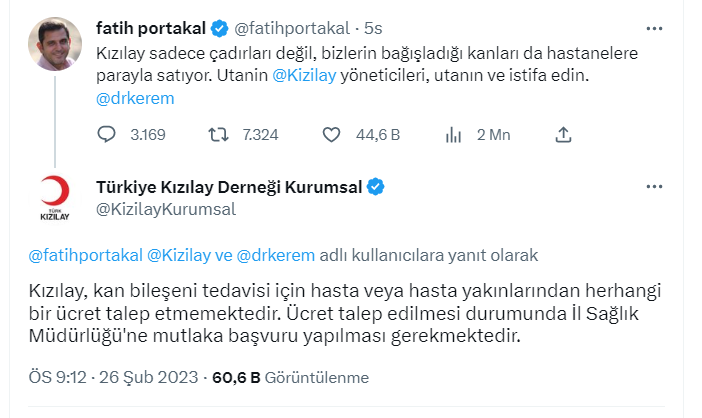Click the @Kizilay handle in the reply-to line
Image resolution: width=702 pixels, height=418 pixels.
(180, 255)
